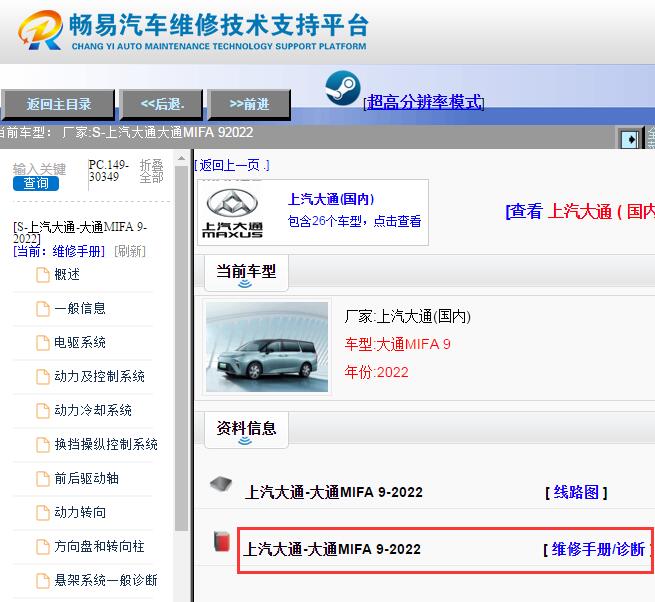Viewport: 655px width, 602px height.
Task: Click the red book icon beside 维修手册 row
Action: 222,541
